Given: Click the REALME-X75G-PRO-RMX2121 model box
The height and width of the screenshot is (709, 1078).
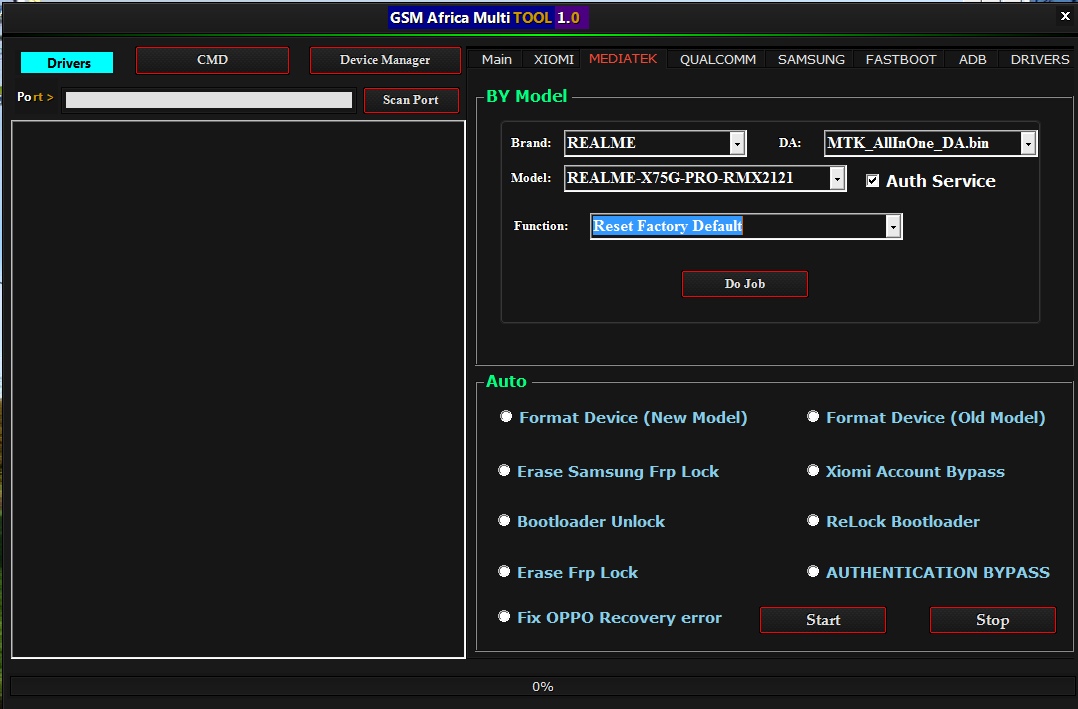Looking at the screenshot, I should click(705, 178).
